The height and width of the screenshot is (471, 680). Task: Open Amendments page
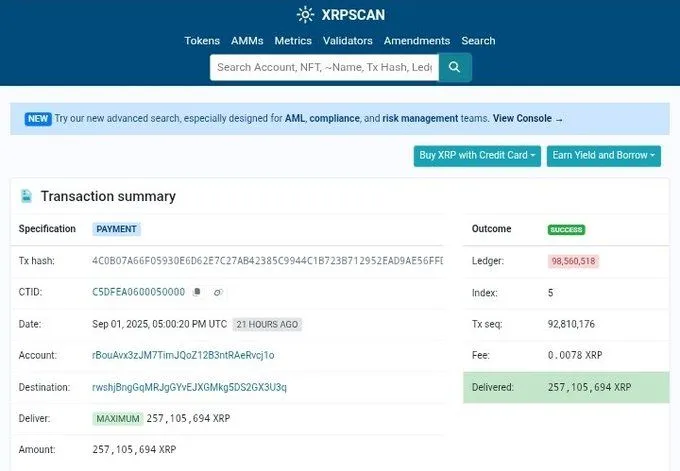click(x=417, y=41)
